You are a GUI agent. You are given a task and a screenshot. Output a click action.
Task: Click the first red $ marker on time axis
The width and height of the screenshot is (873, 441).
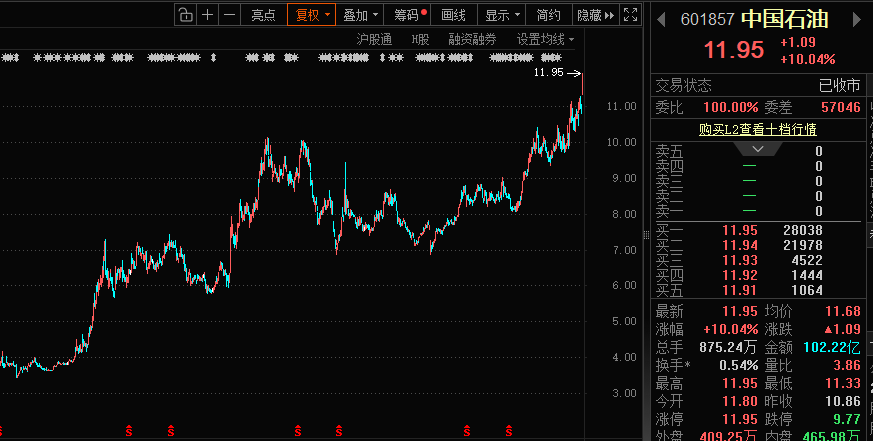click(x=127, y=431)
